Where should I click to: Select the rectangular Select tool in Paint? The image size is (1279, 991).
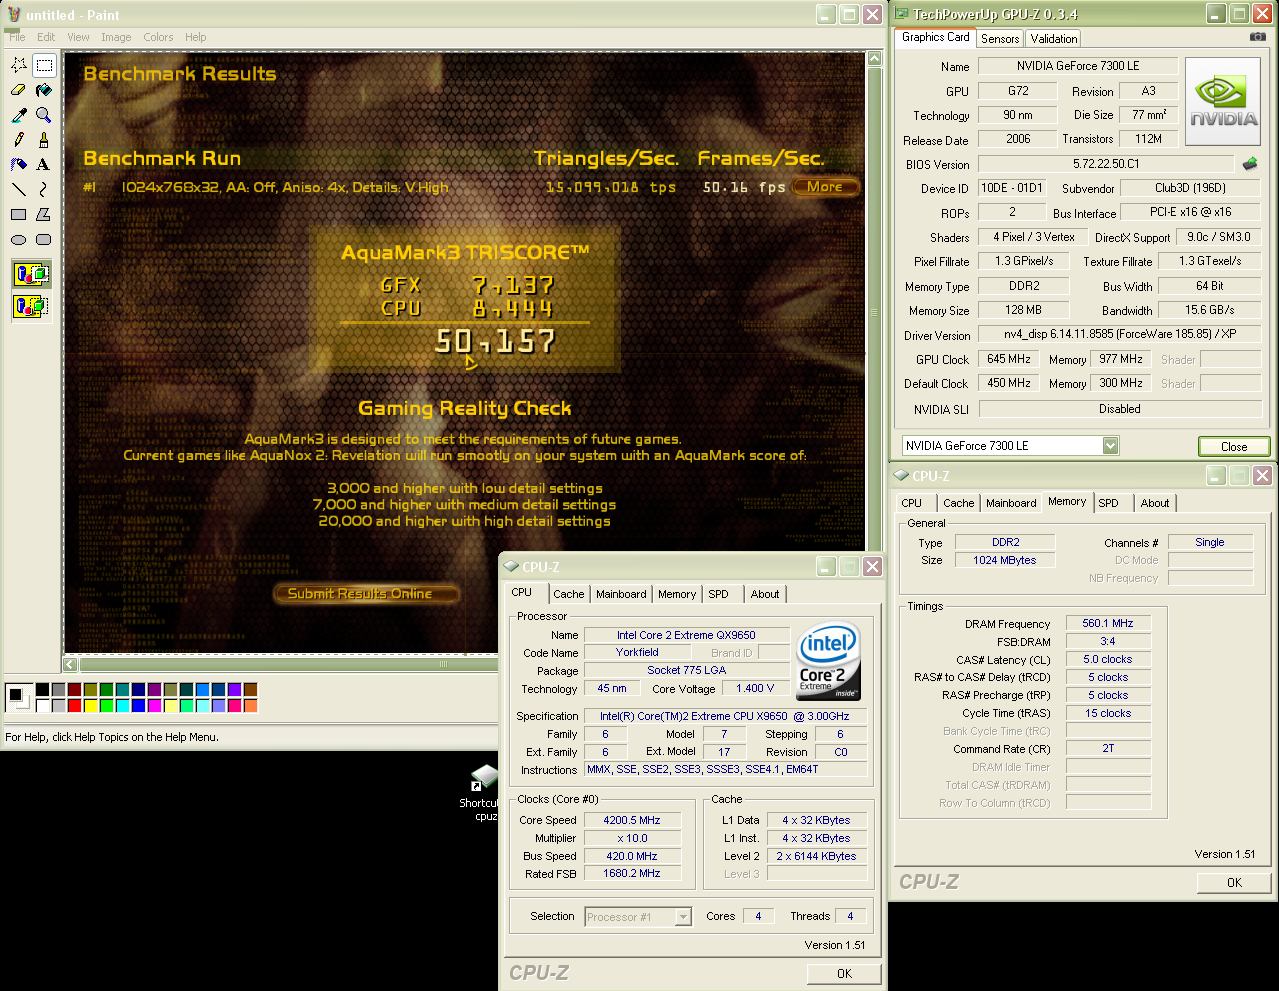44,66
